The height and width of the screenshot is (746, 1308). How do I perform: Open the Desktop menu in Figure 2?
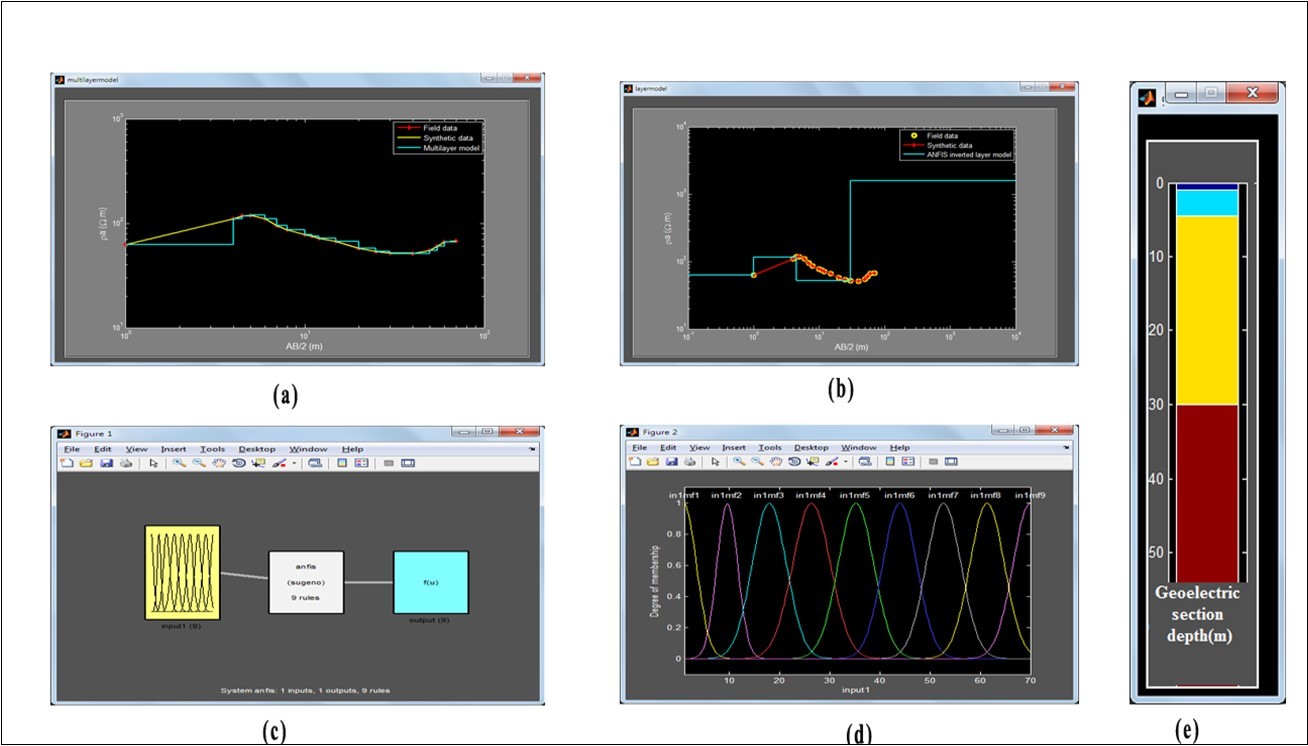point(813,446)
